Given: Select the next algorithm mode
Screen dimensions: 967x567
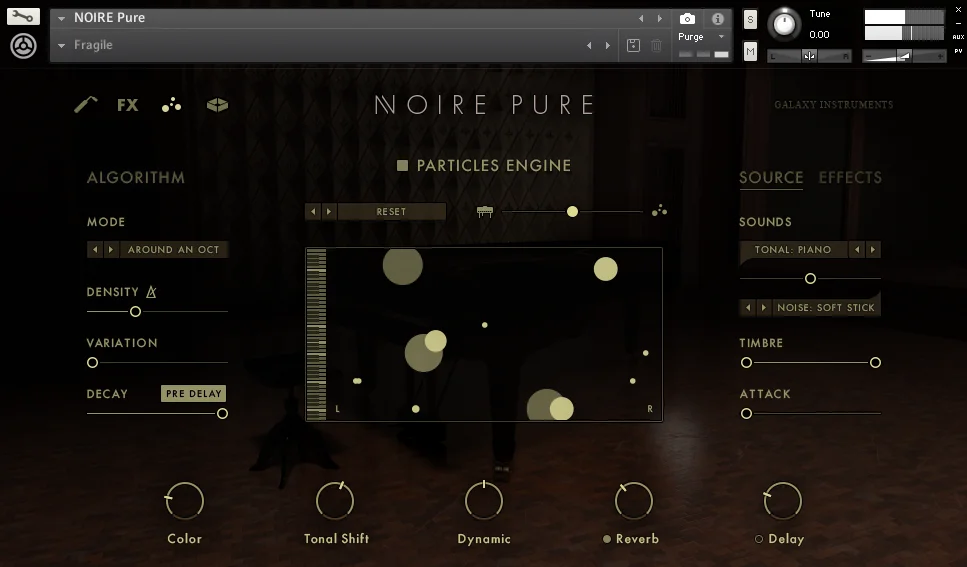Looking at the screenshot, I should click(111, 249).
